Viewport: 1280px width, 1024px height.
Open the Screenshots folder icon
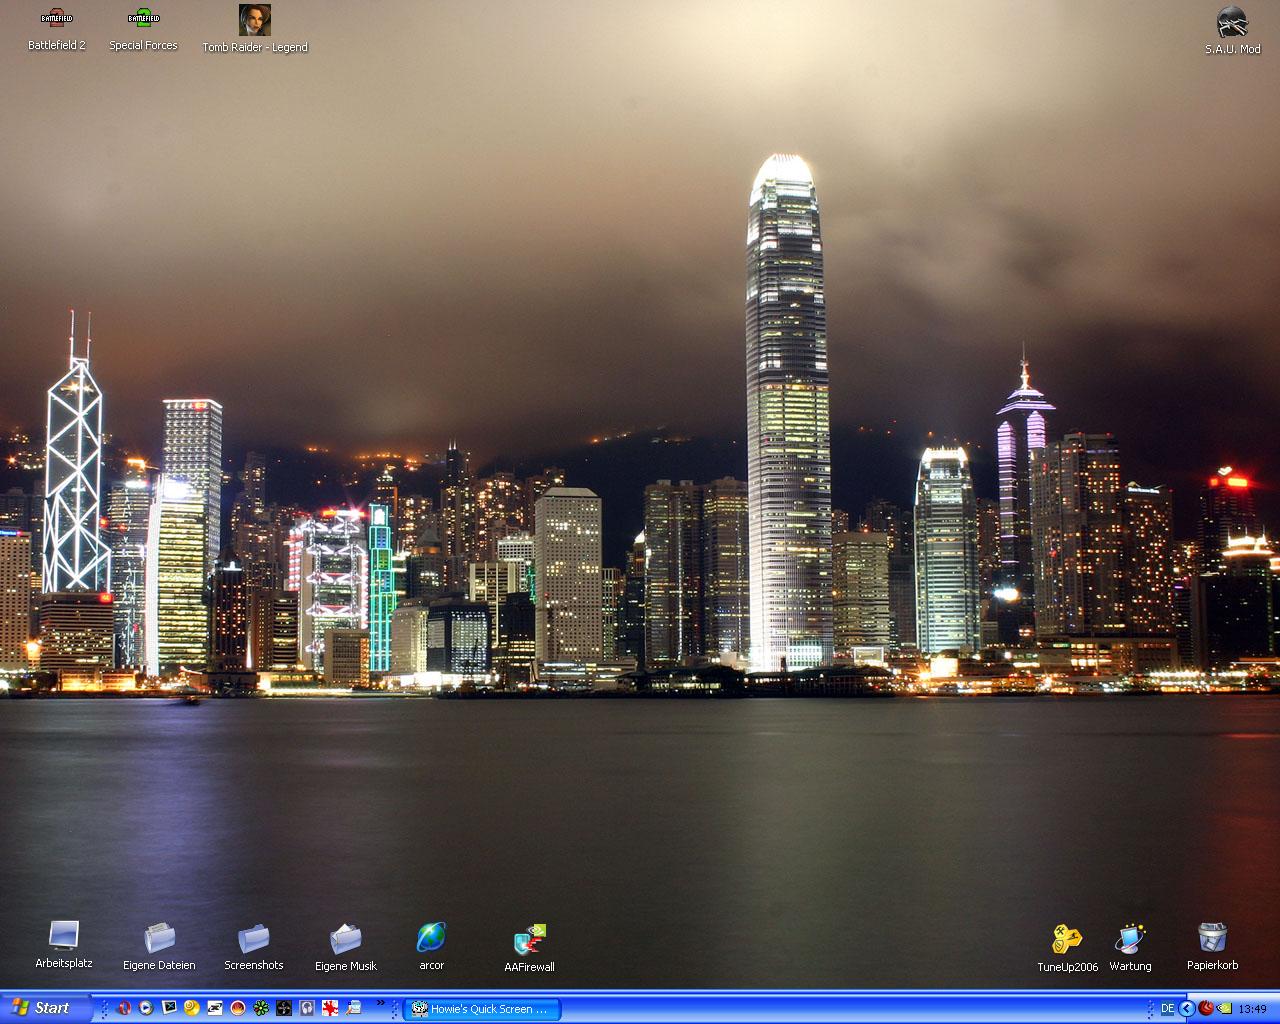pos(253,947)
